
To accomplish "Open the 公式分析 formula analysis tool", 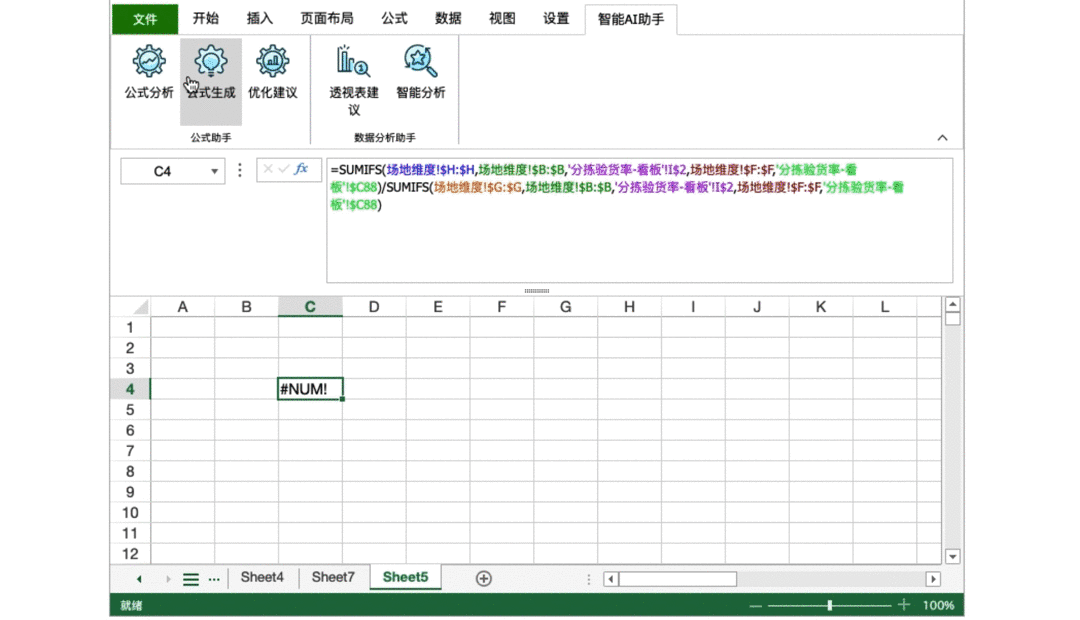I will 149,73.
